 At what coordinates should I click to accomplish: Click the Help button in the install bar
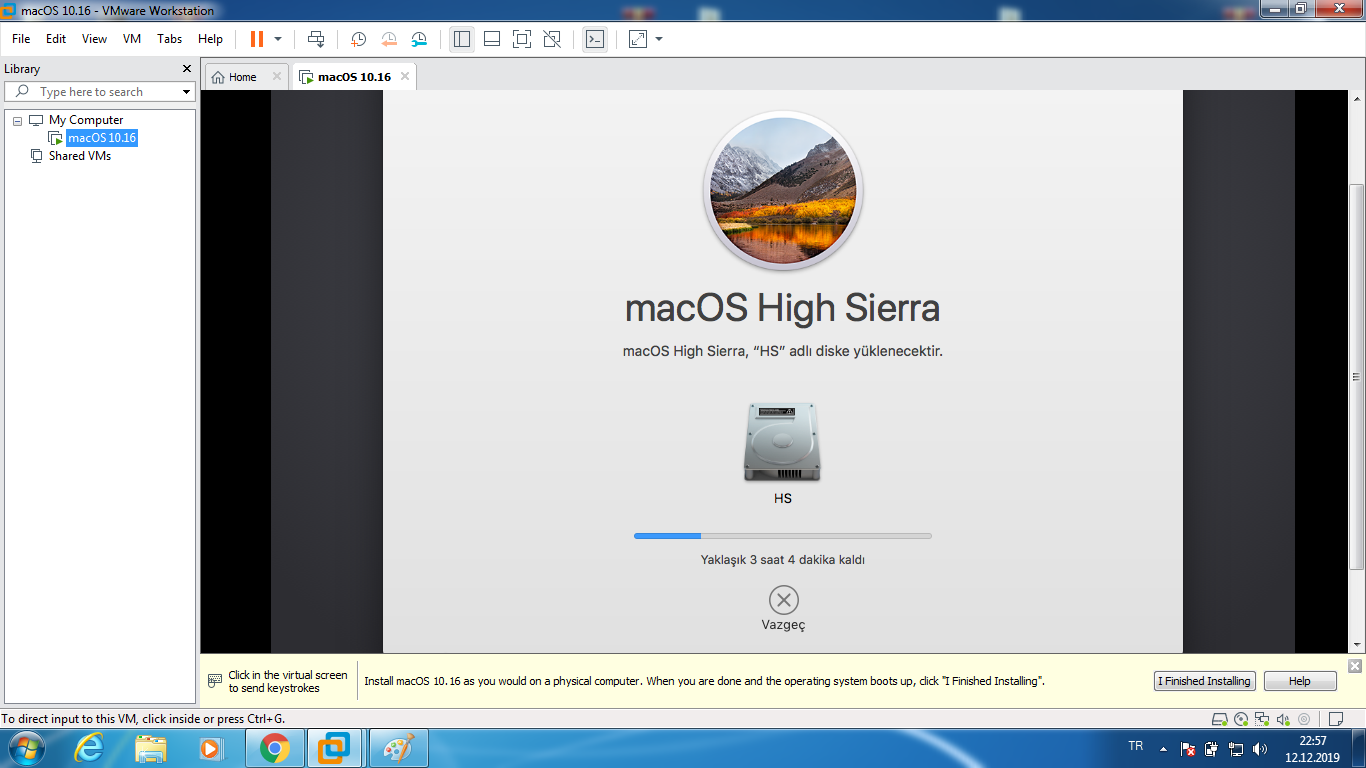[x=1299, y=681]
